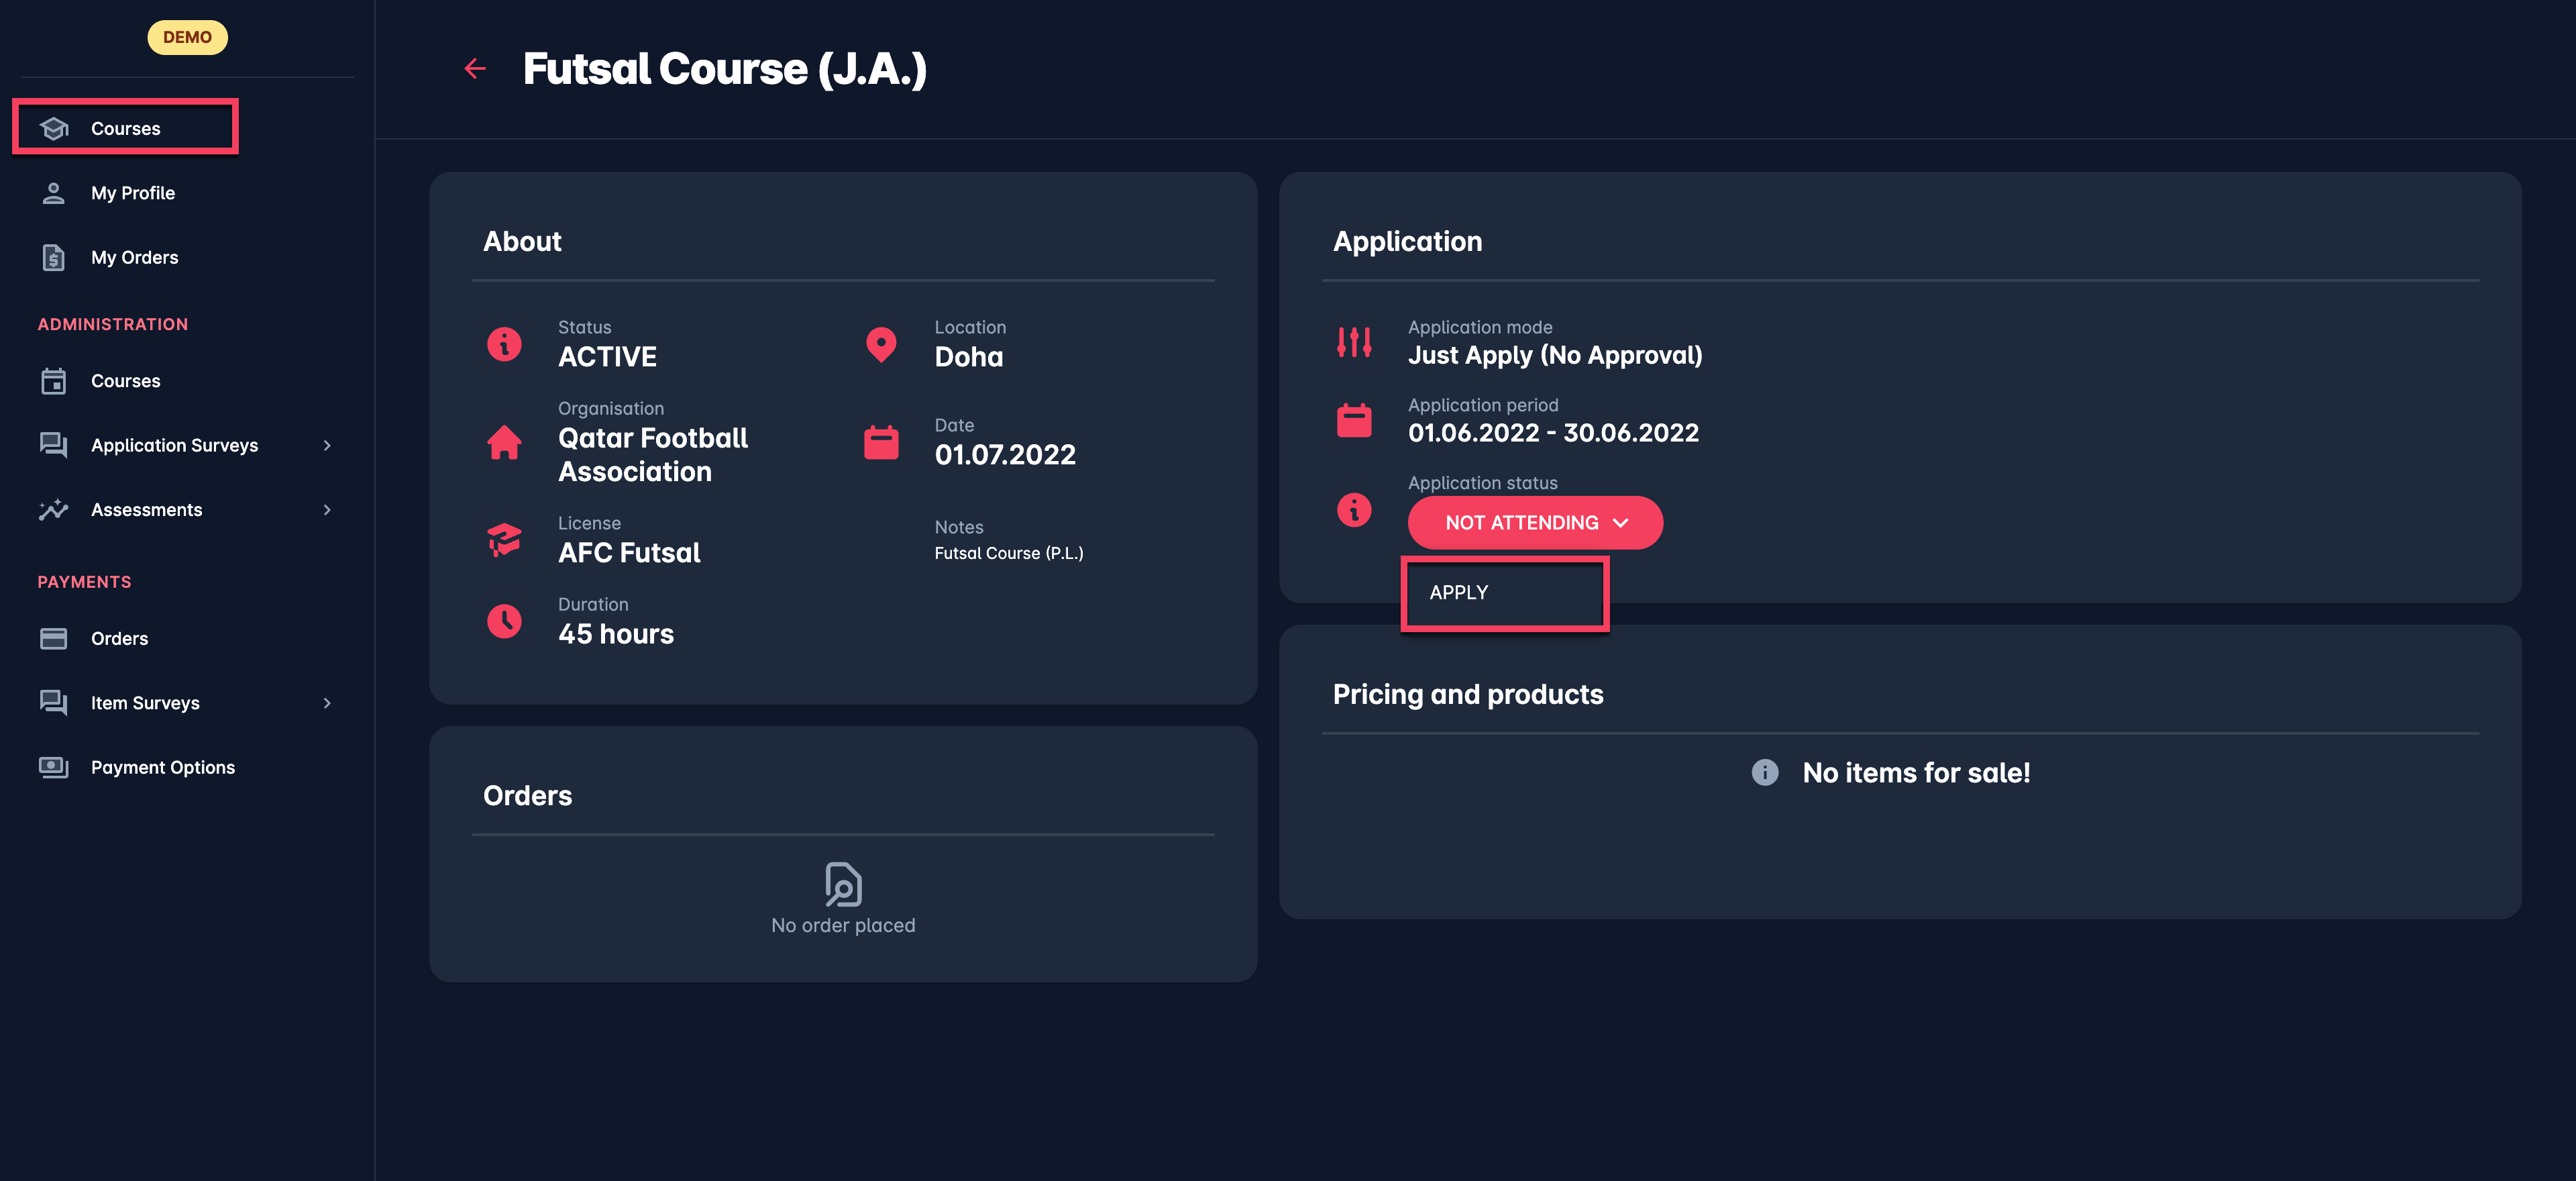Image resolution: width=2576 pixels, height=1181 pixels.
Task: Open the My Profile menu item
Action: 133,193
